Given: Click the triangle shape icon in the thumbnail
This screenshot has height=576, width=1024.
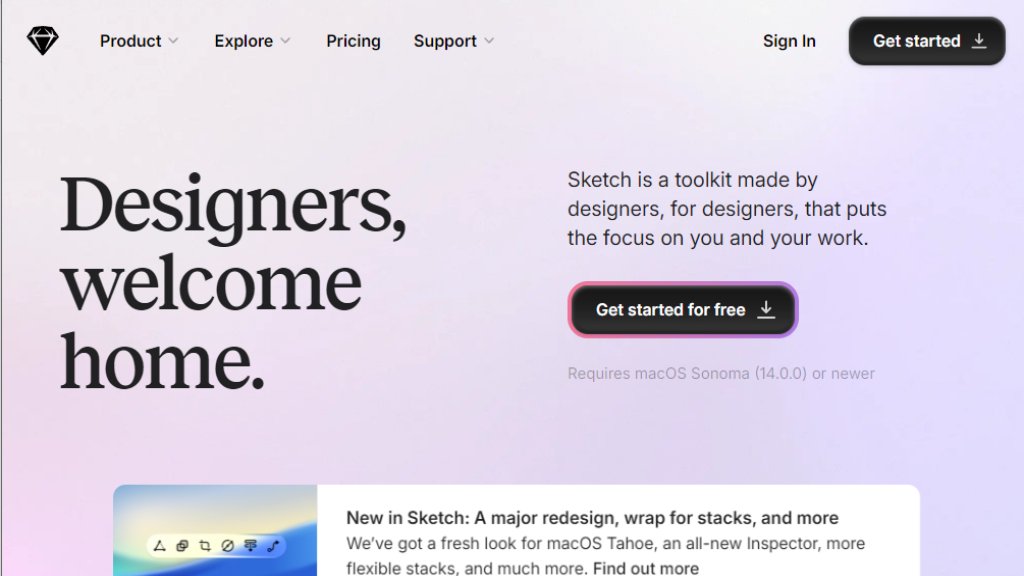Looking at the screenshot, I should tap(159, 546).
